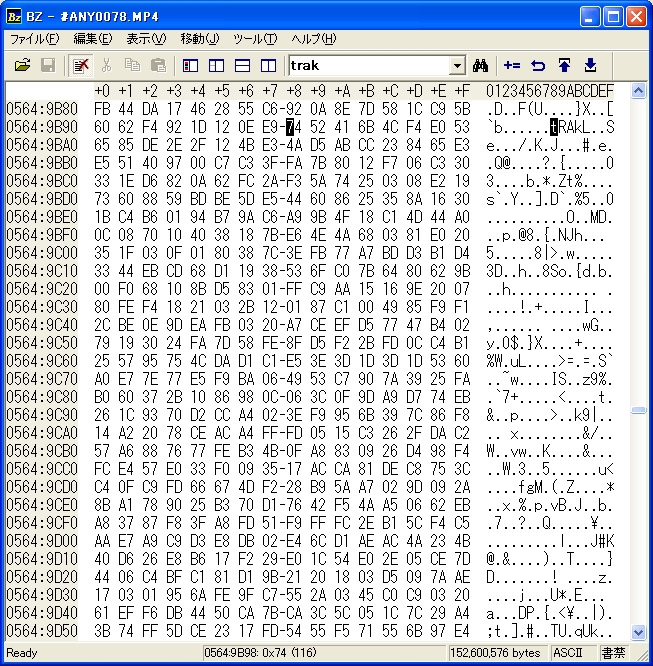Close the BZ window
This screenshot has height=666, width=653.
pyautogui.click(x=636, y=17)
